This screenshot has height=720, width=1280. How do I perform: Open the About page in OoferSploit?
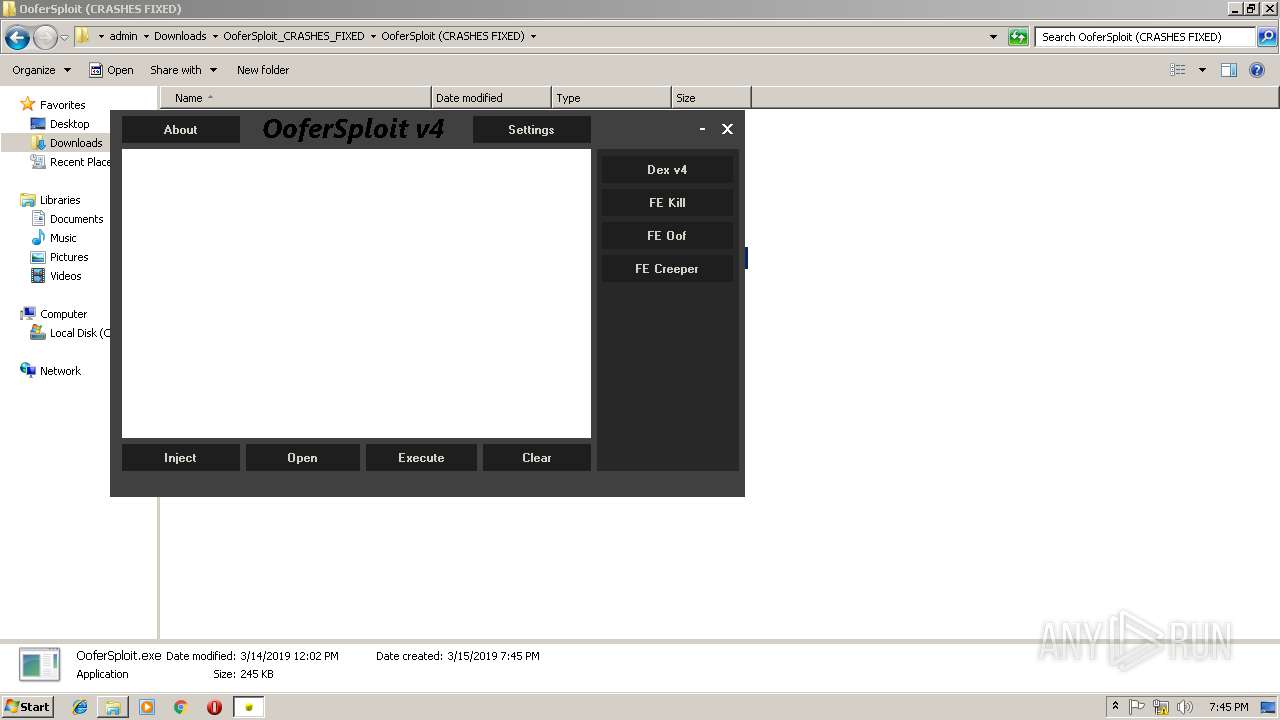[x=180, y=129]
